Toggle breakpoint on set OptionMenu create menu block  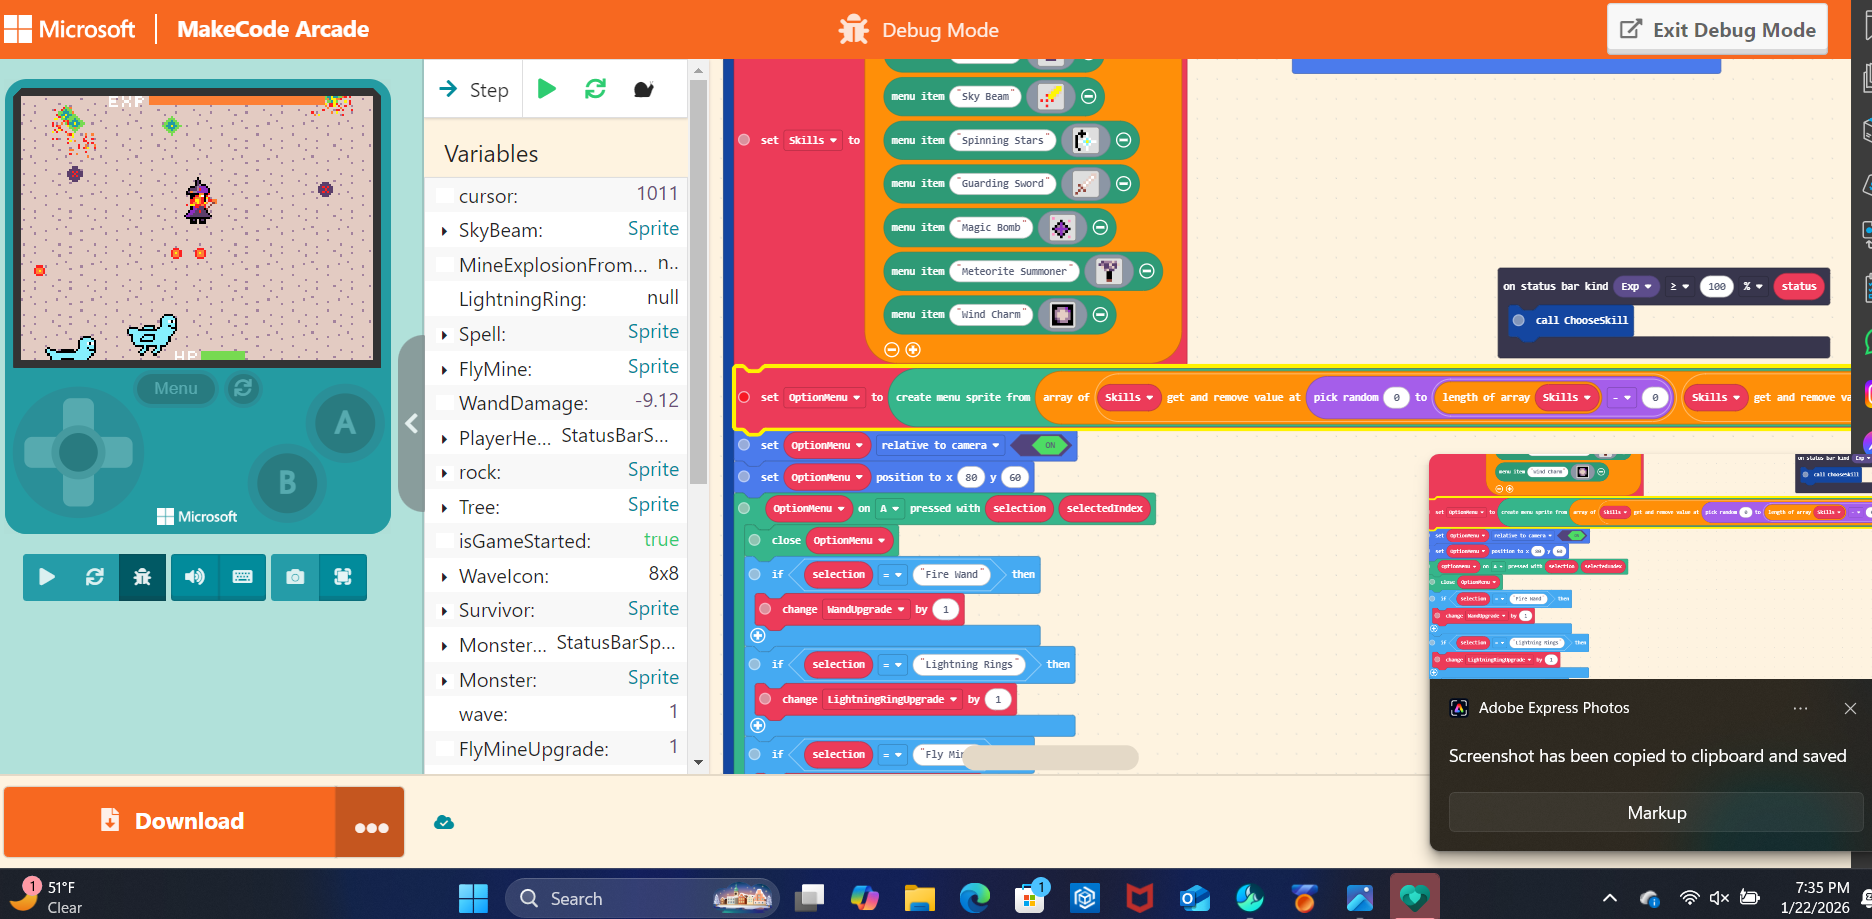coord(744,397)
